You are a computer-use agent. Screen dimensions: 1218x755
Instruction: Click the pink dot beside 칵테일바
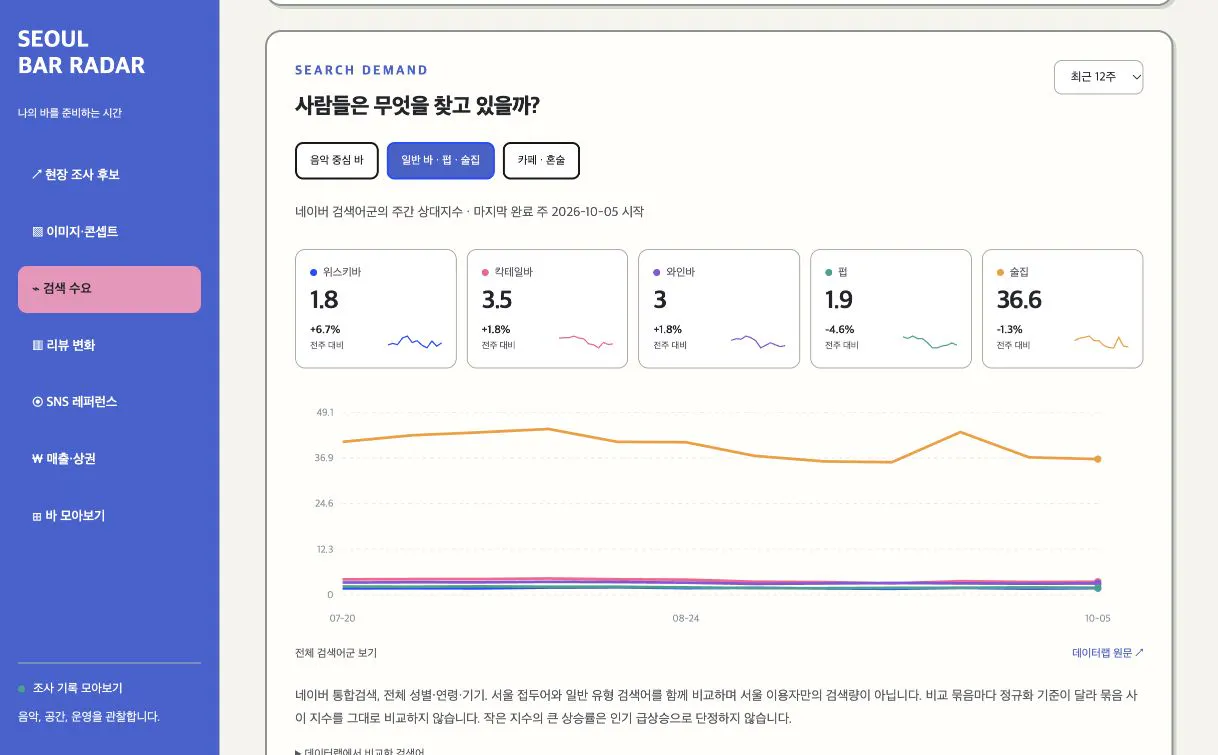tap(486, 272)
